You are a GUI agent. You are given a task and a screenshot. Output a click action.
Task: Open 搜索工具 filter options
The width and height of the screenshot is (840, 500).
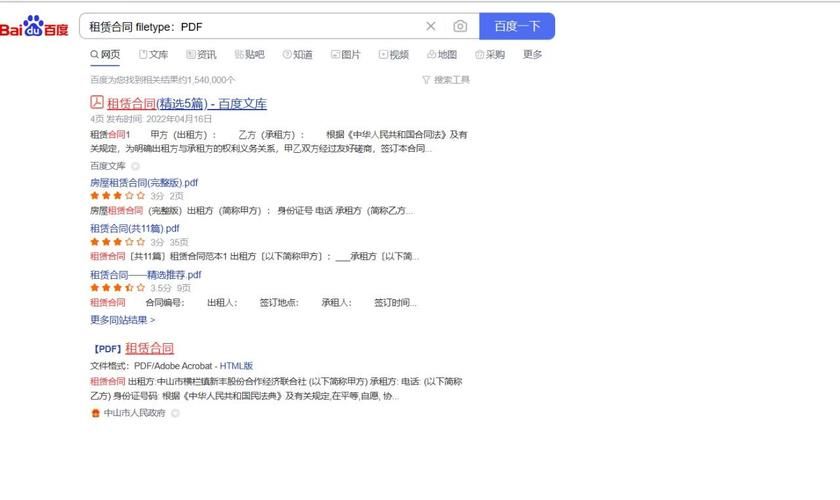446,80
